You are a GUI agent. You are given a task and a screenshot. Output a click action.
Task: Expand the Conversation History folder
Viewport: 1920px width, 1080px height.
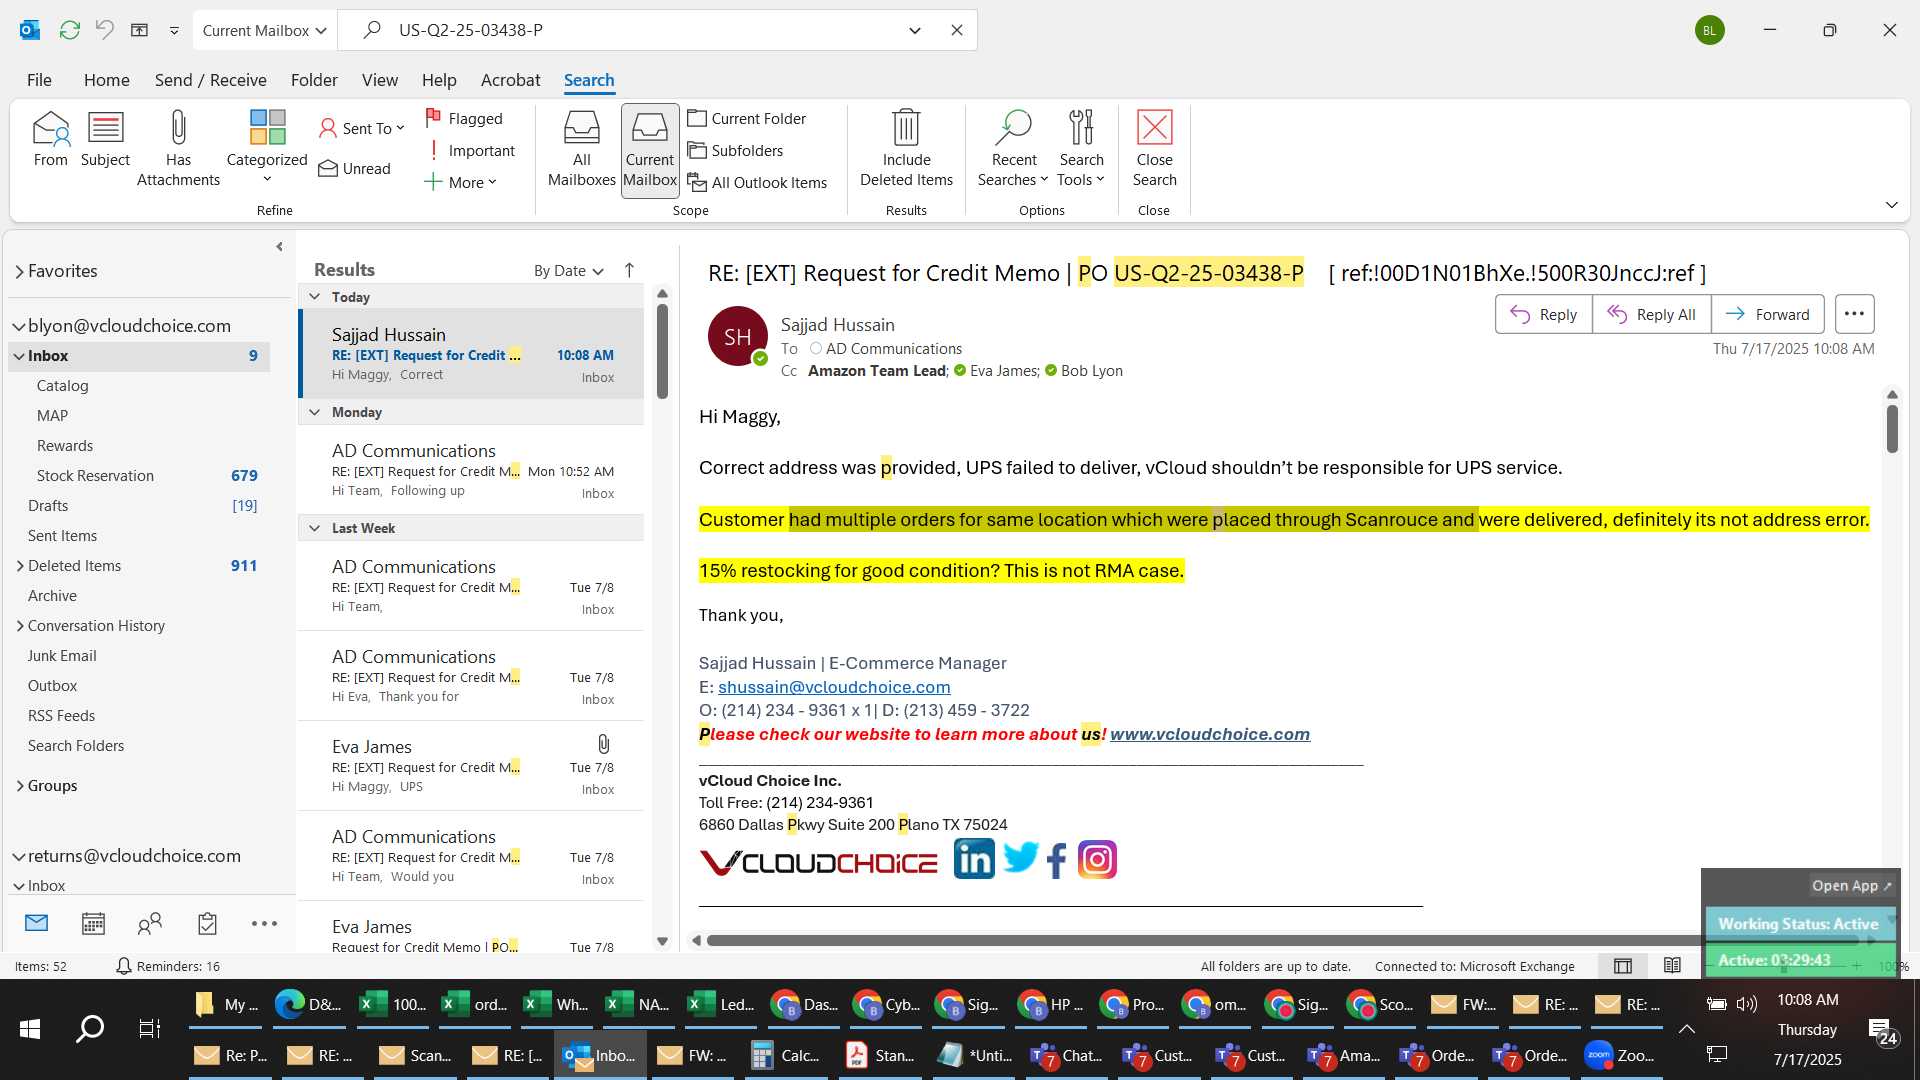(20, 626)
